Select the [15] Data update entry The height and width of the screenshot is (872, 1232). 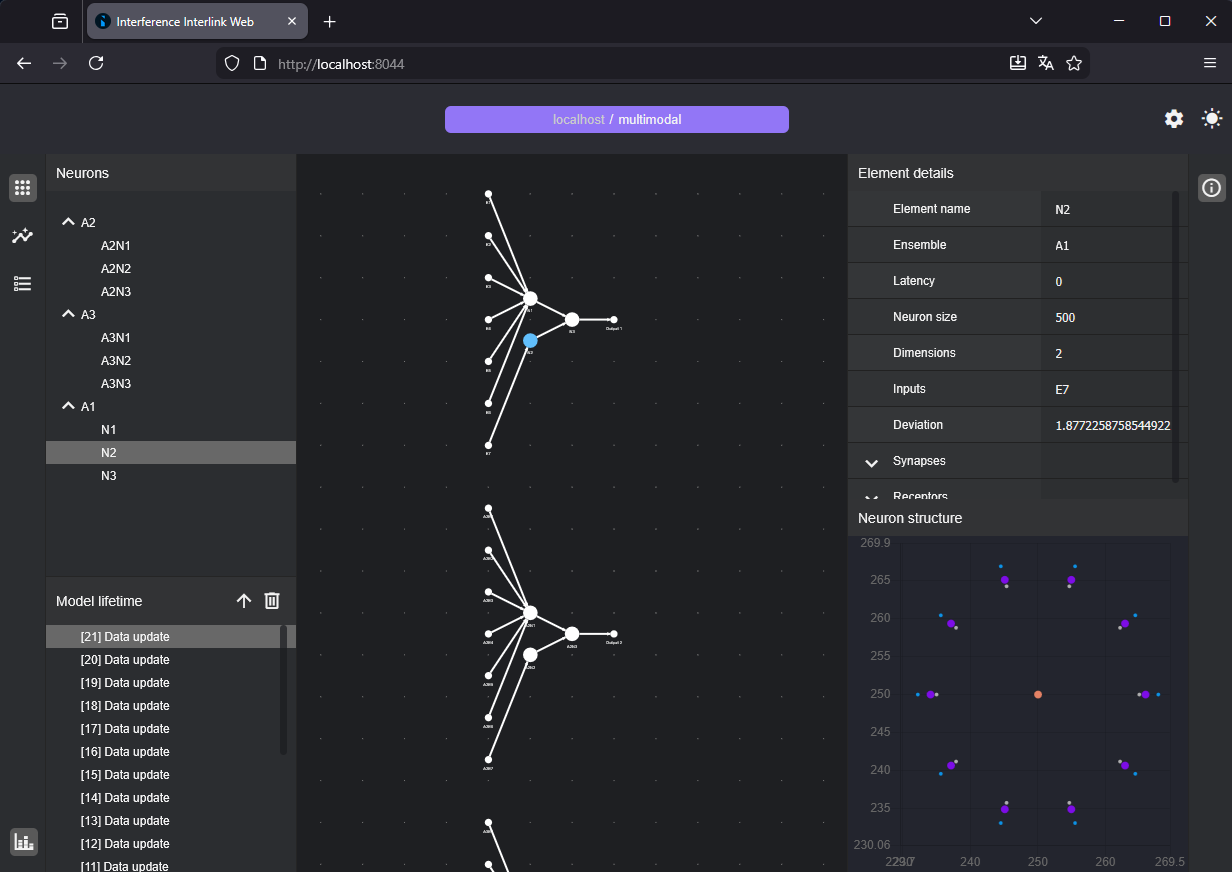[125, 775]
